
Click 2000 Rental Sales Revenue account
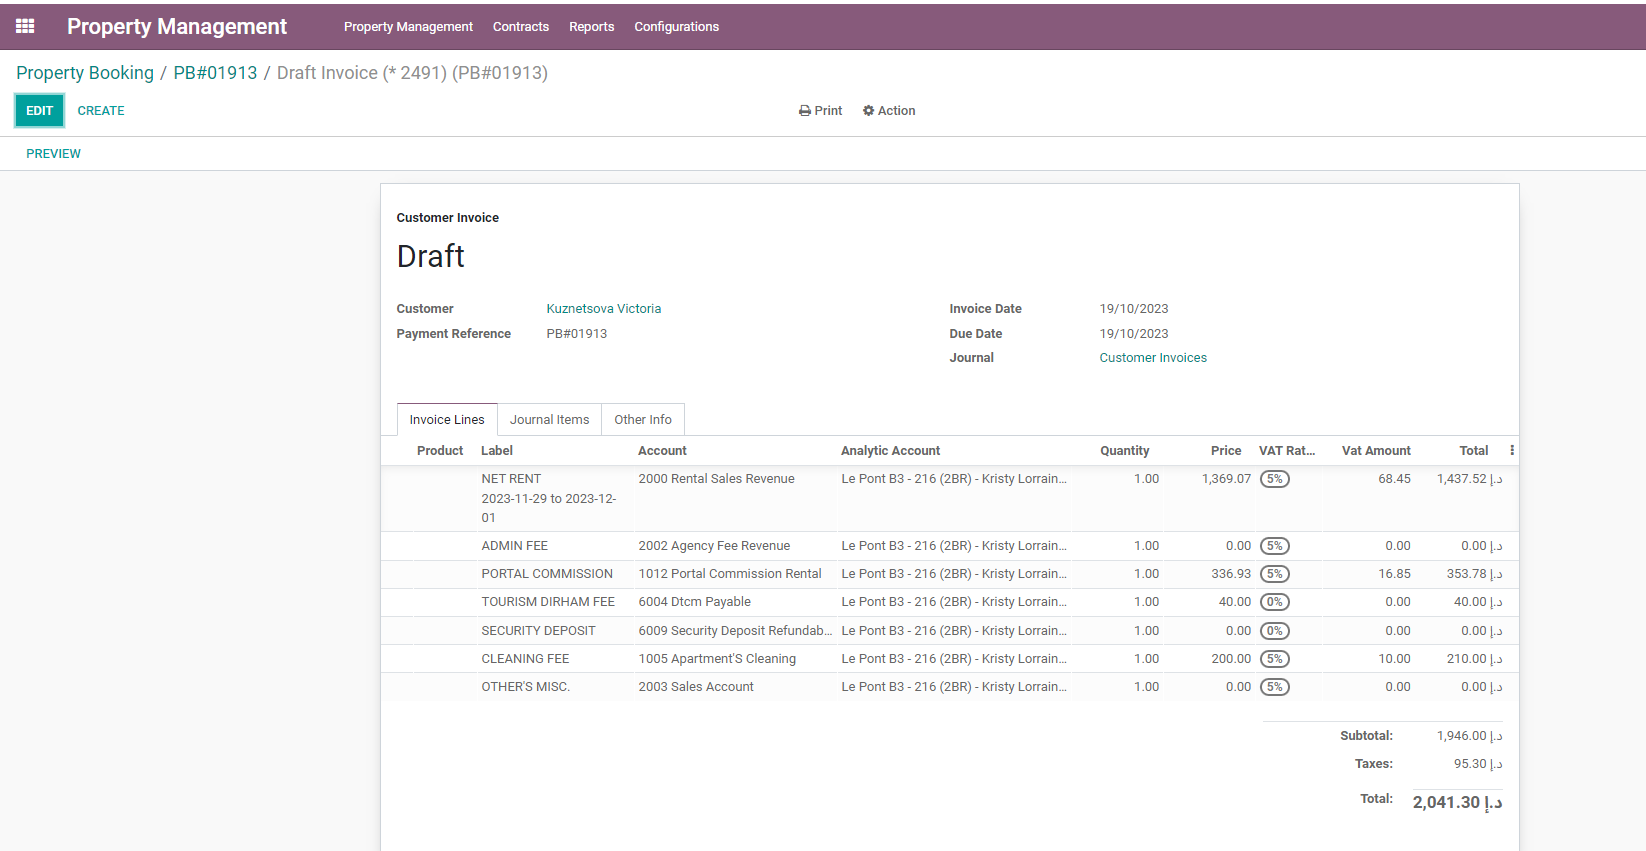(717, 479)
